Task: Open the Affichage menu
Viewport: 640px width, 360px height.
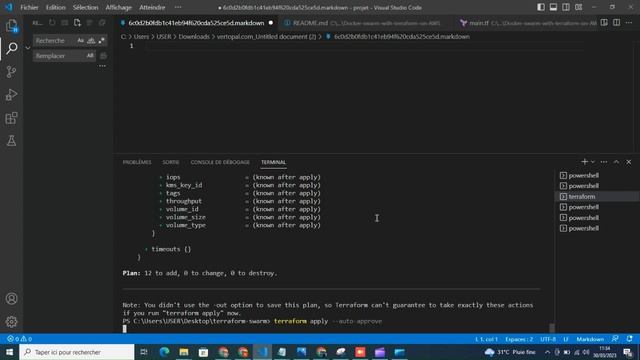Action: click(x=118, y=7)
